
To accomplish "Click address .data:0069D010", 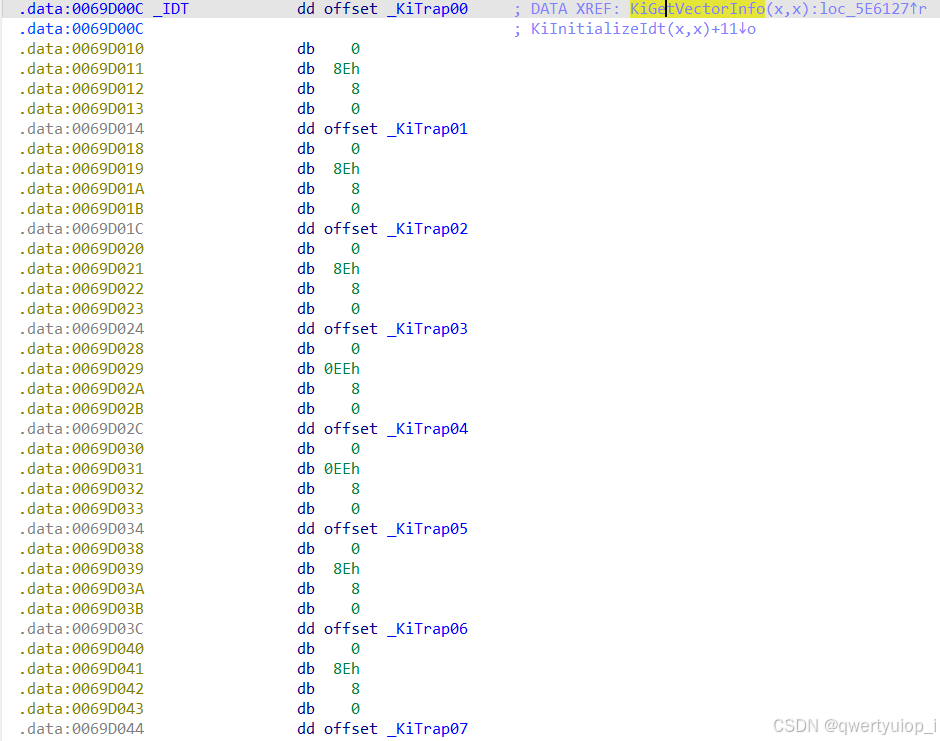I will pos(82,49).
